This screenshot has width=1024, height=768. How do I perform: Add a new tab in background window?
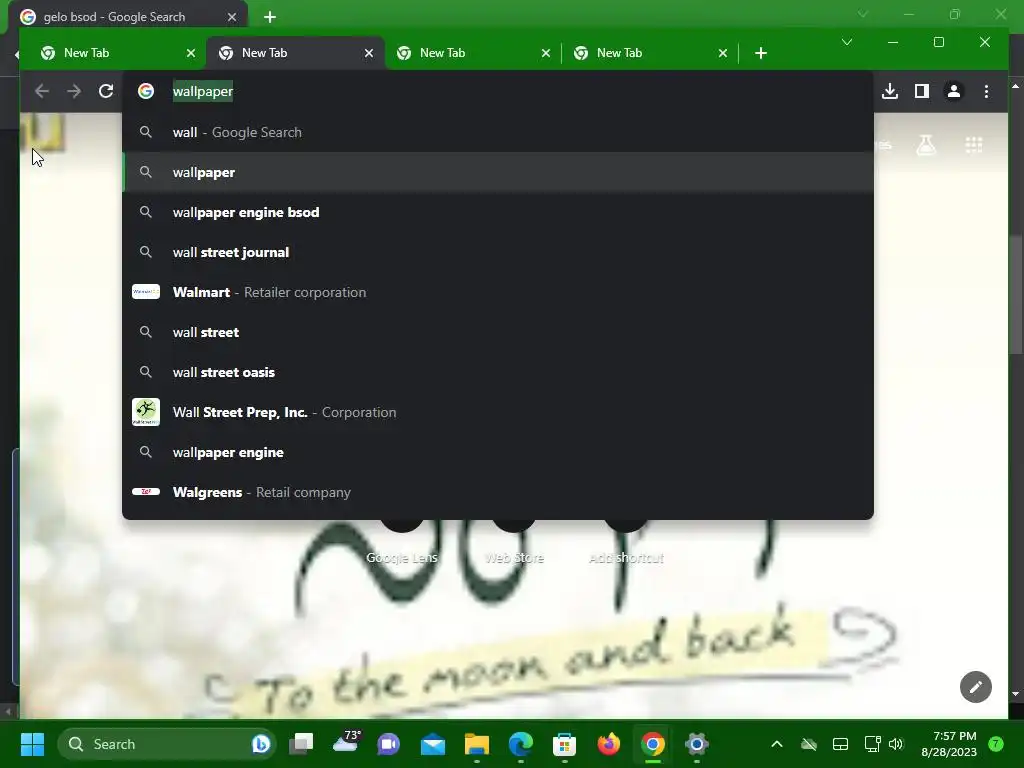[x=270, y=17]
